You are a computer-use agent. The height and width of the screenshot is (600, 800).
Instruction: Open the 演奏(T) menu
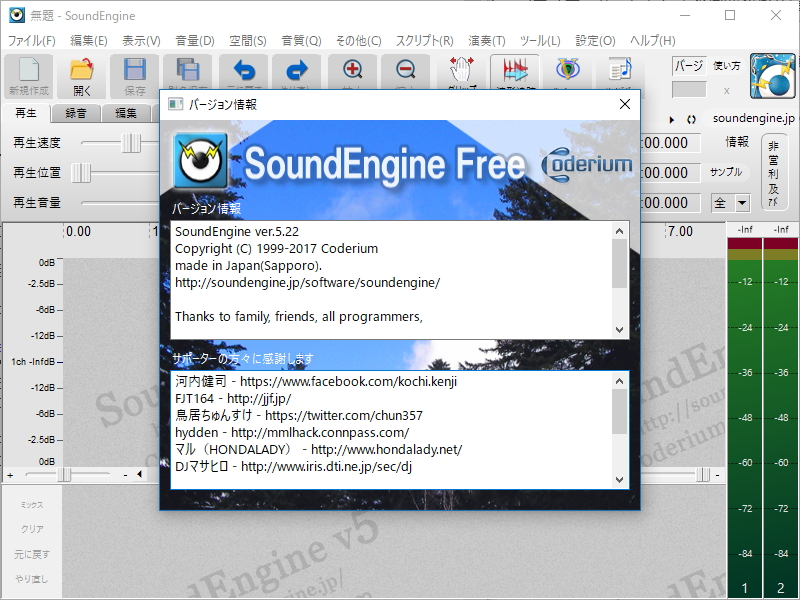(x=487, y=41)
